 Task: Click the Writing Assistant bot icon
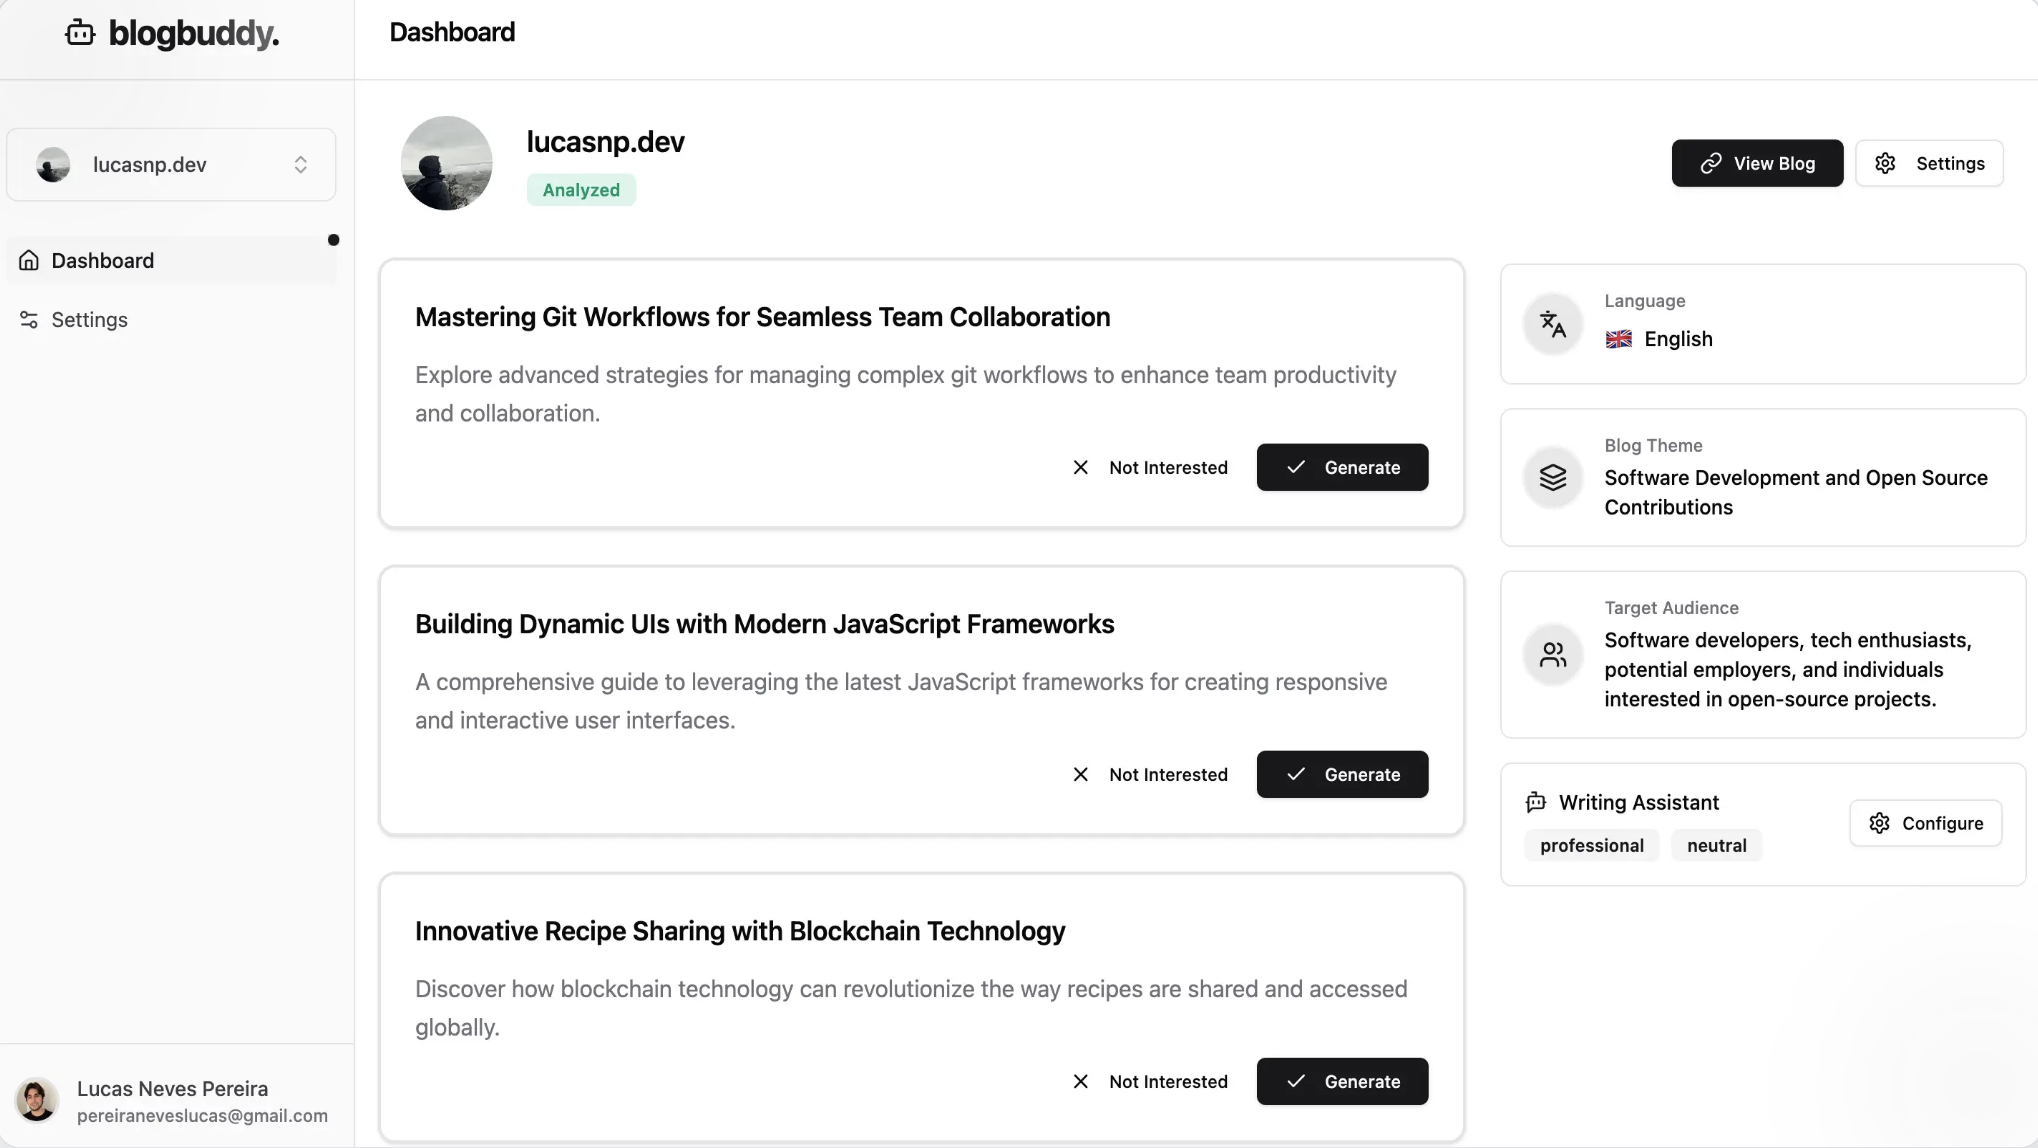pyautogui.click(x=1536, y=802)
